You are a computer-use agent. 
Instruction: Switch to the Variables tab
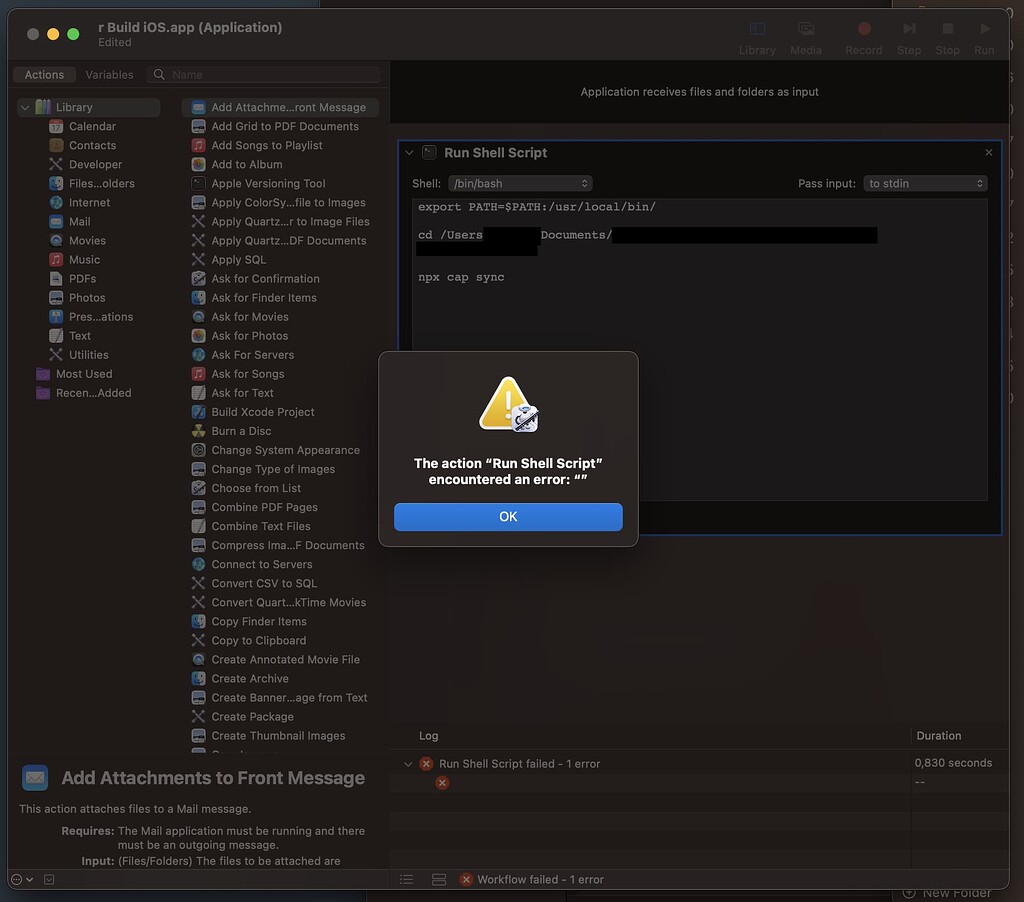(x=109, y=74)
